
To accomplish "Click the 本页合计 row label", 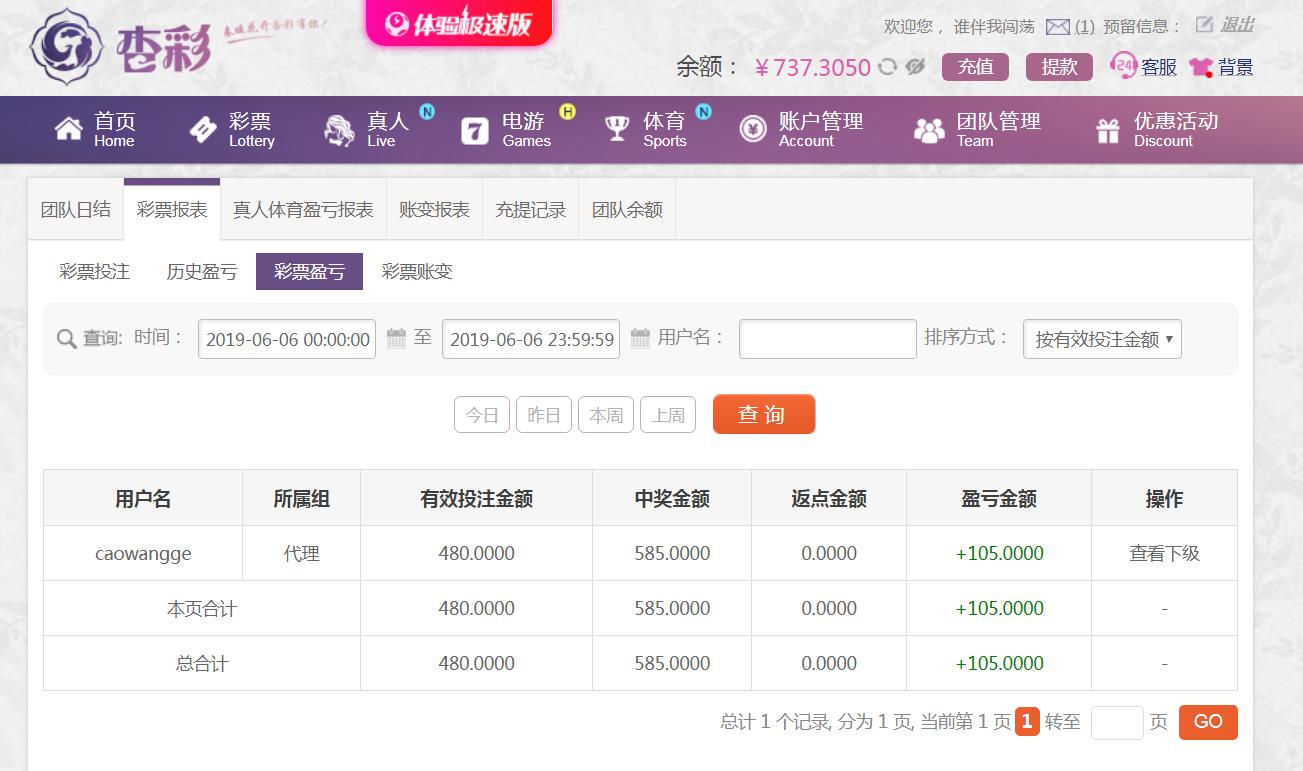I will (x=202, y=608).
